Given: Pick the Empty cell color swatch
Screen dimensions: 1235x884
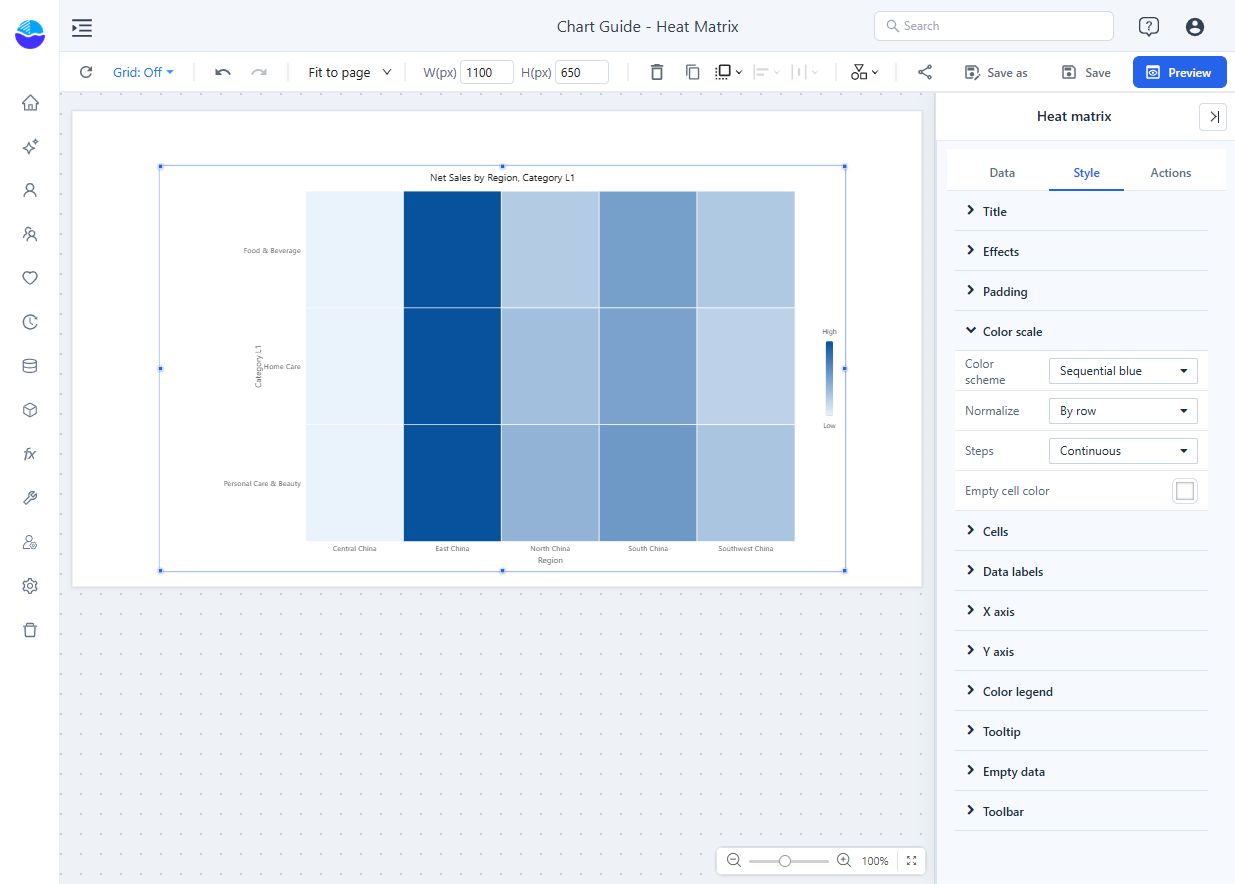Looking at the screenshot, I should coord(1185,491).
